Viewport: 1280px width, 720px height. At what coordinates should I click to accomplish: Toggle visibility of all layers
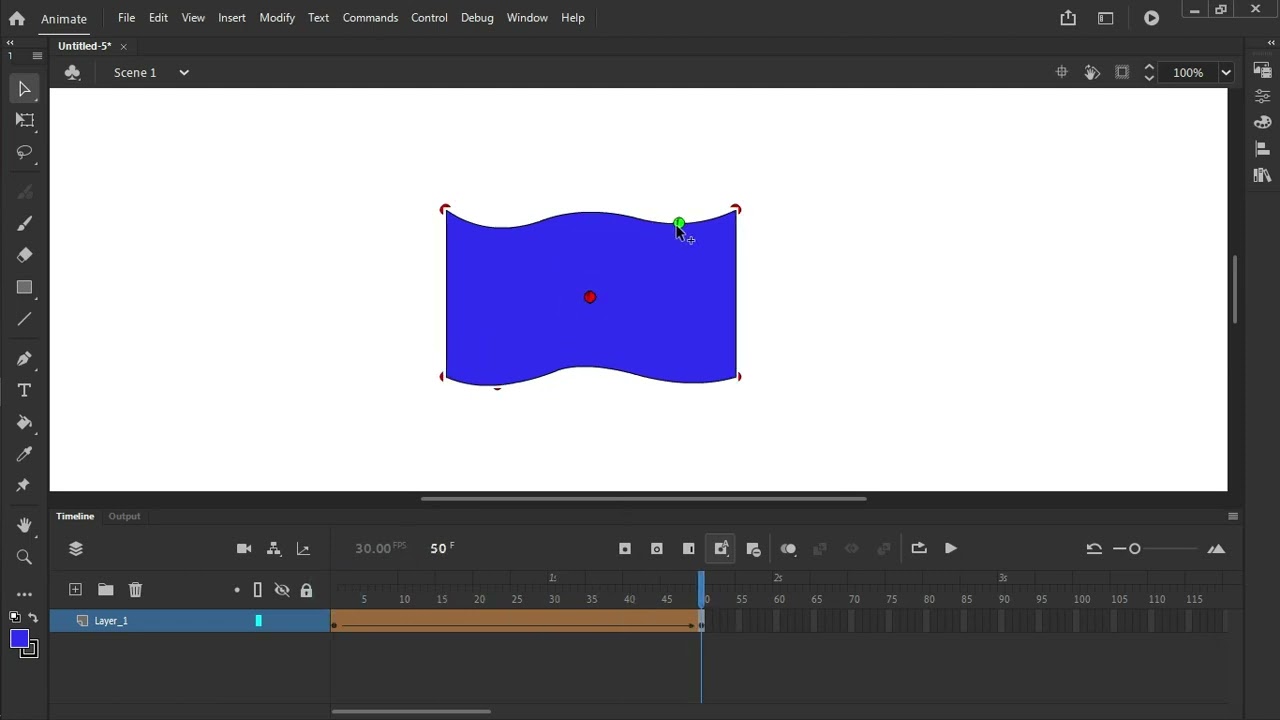coord(282,590)
